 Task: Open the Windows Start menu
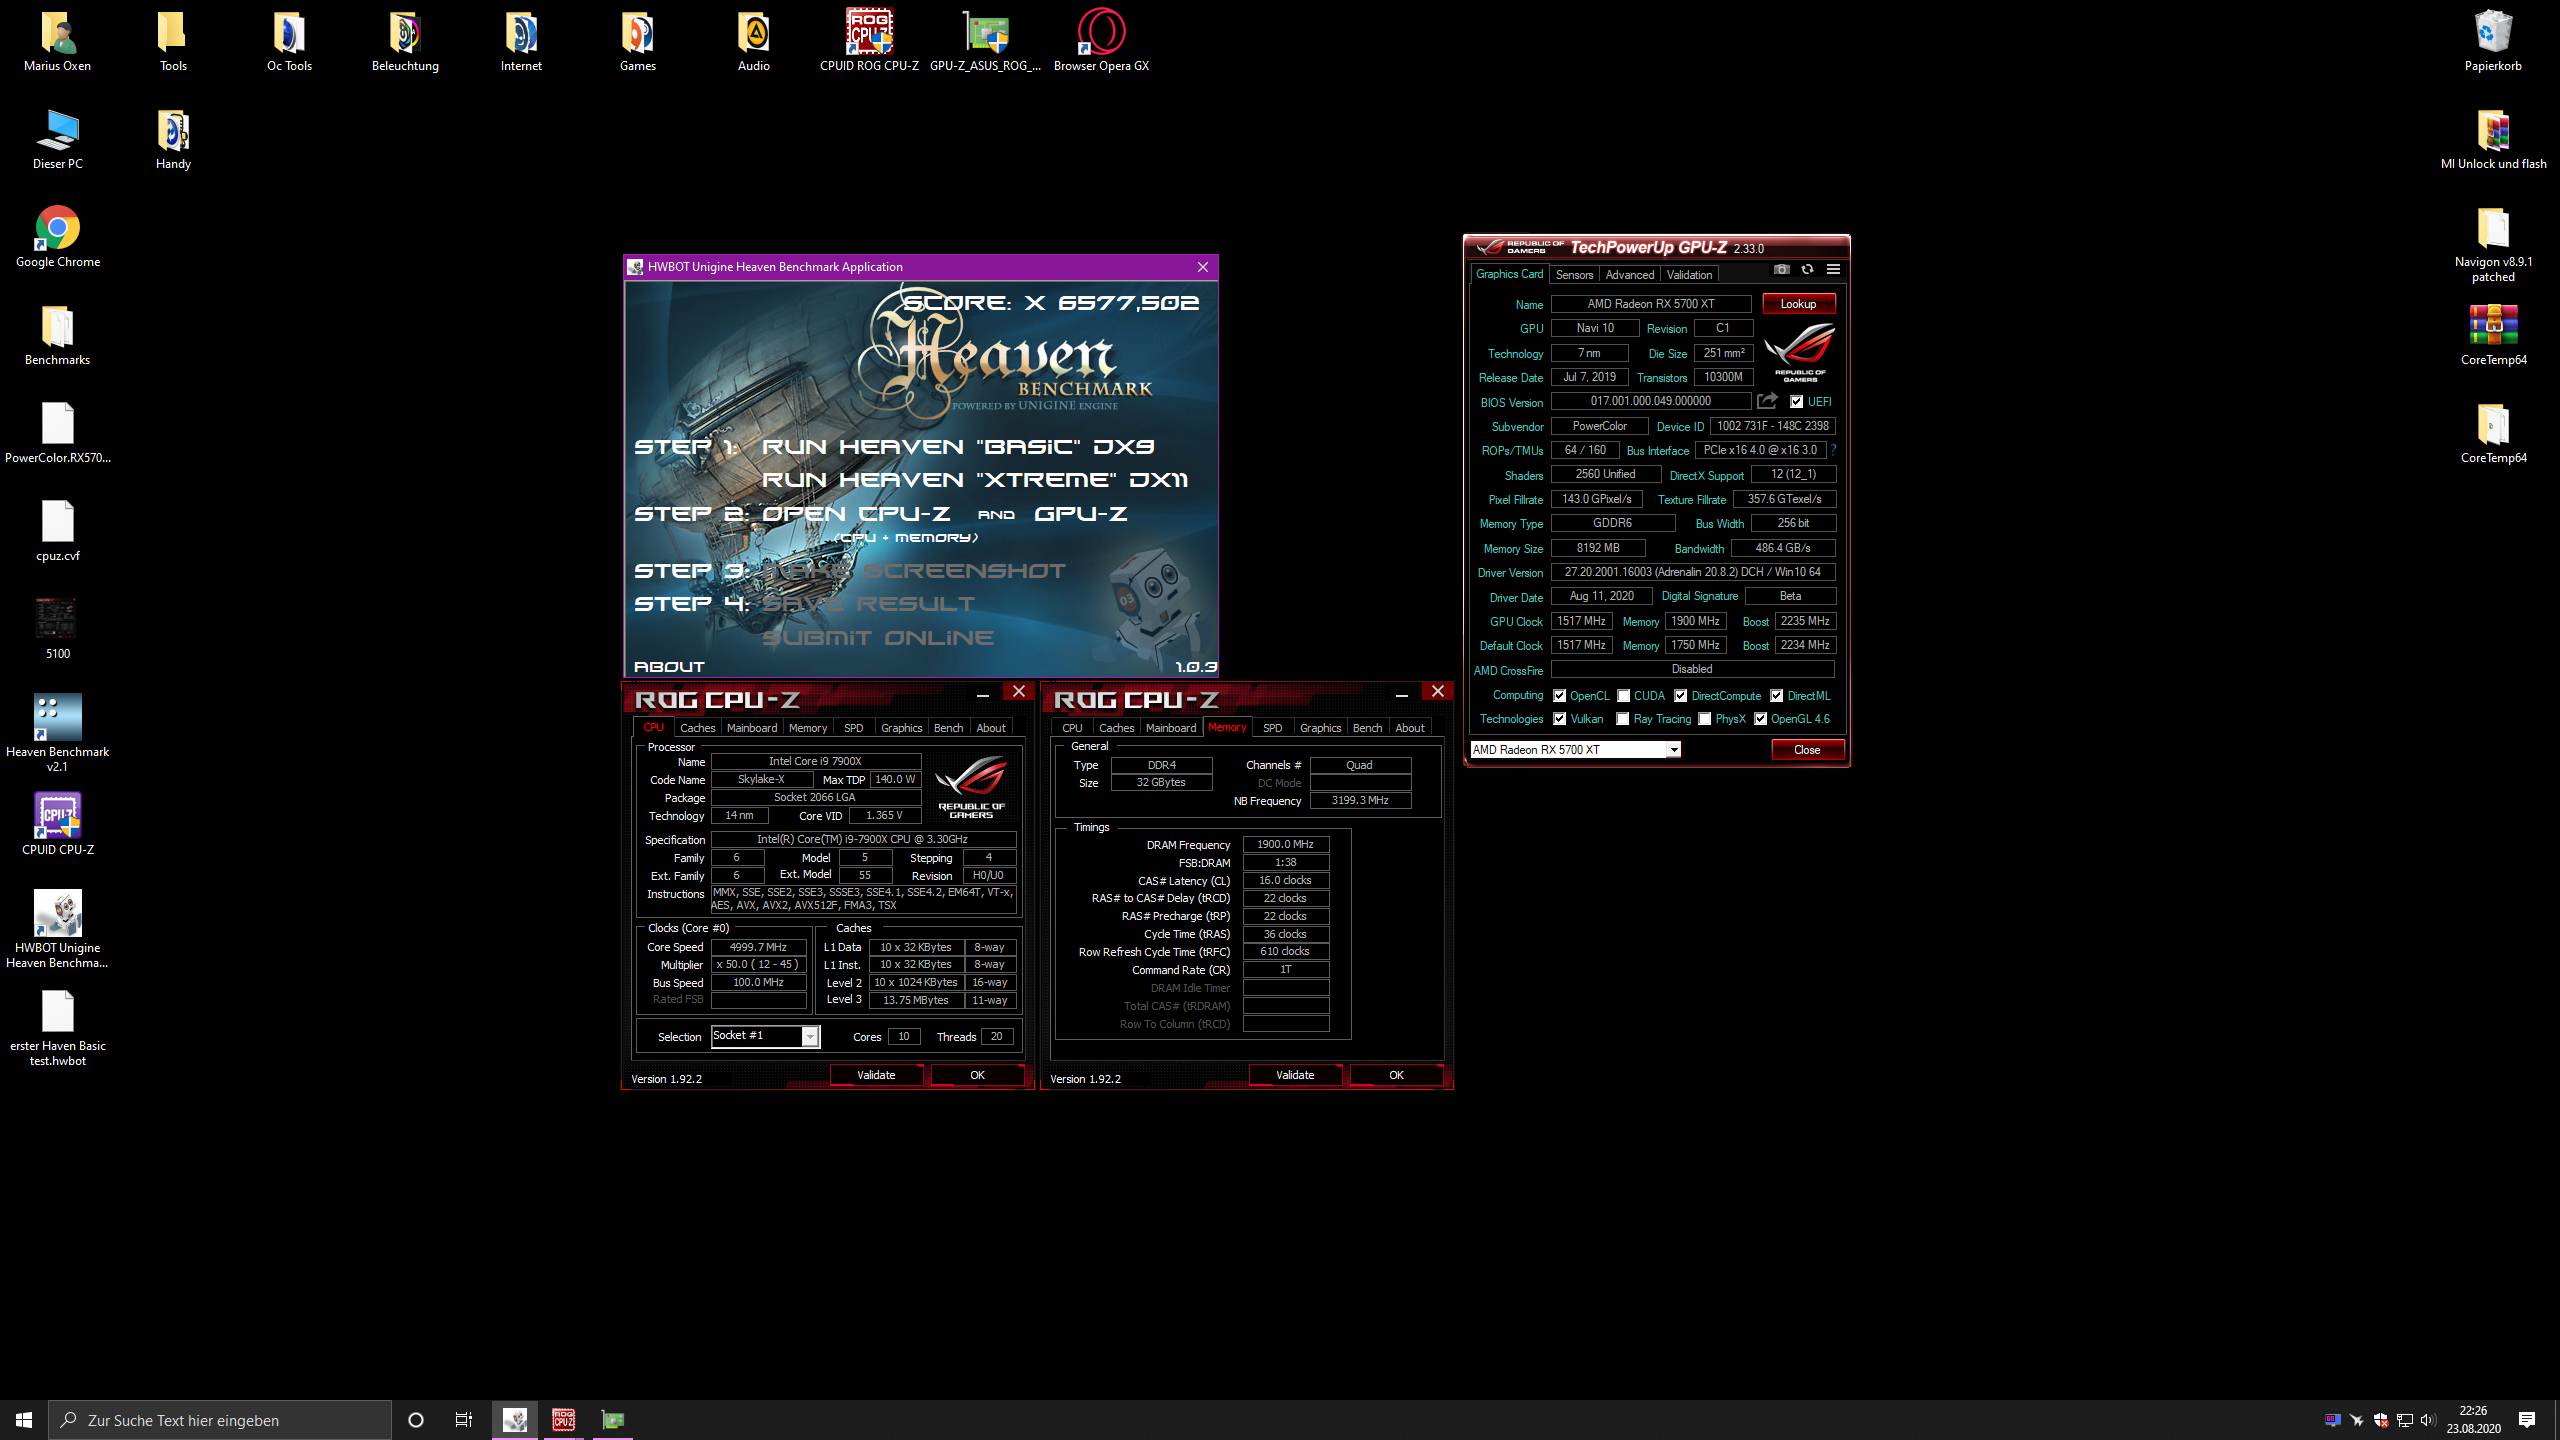click(x=24, y=1420)
